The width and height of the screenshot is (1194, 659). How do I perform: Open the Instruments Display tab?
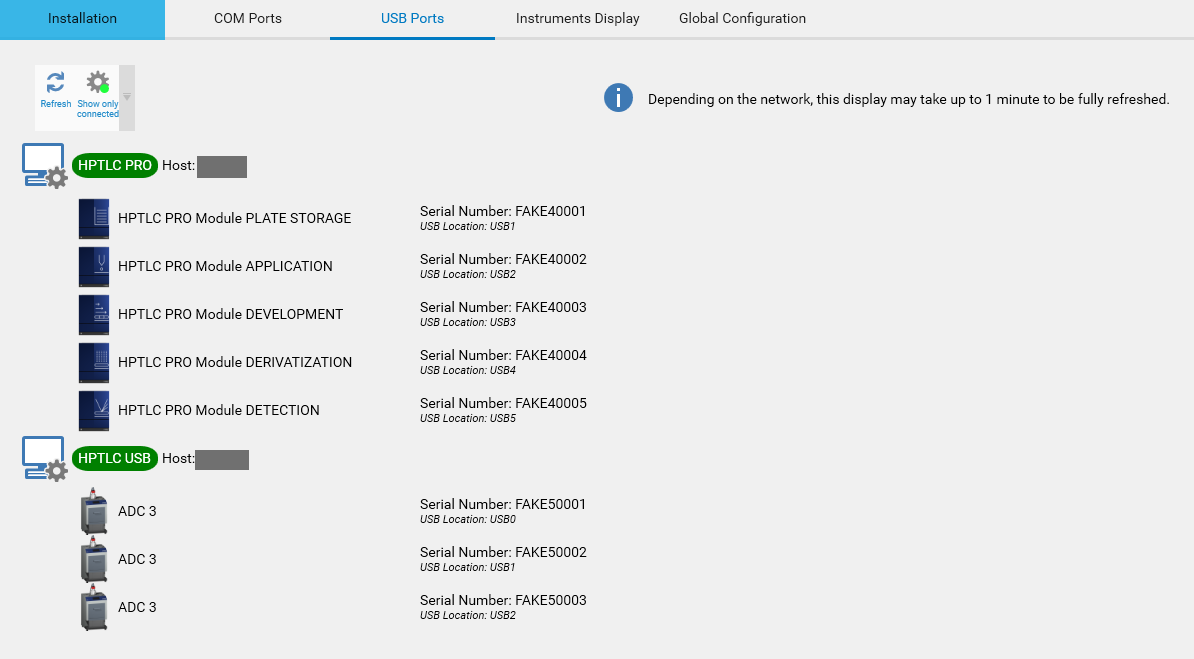click(577, 19)
